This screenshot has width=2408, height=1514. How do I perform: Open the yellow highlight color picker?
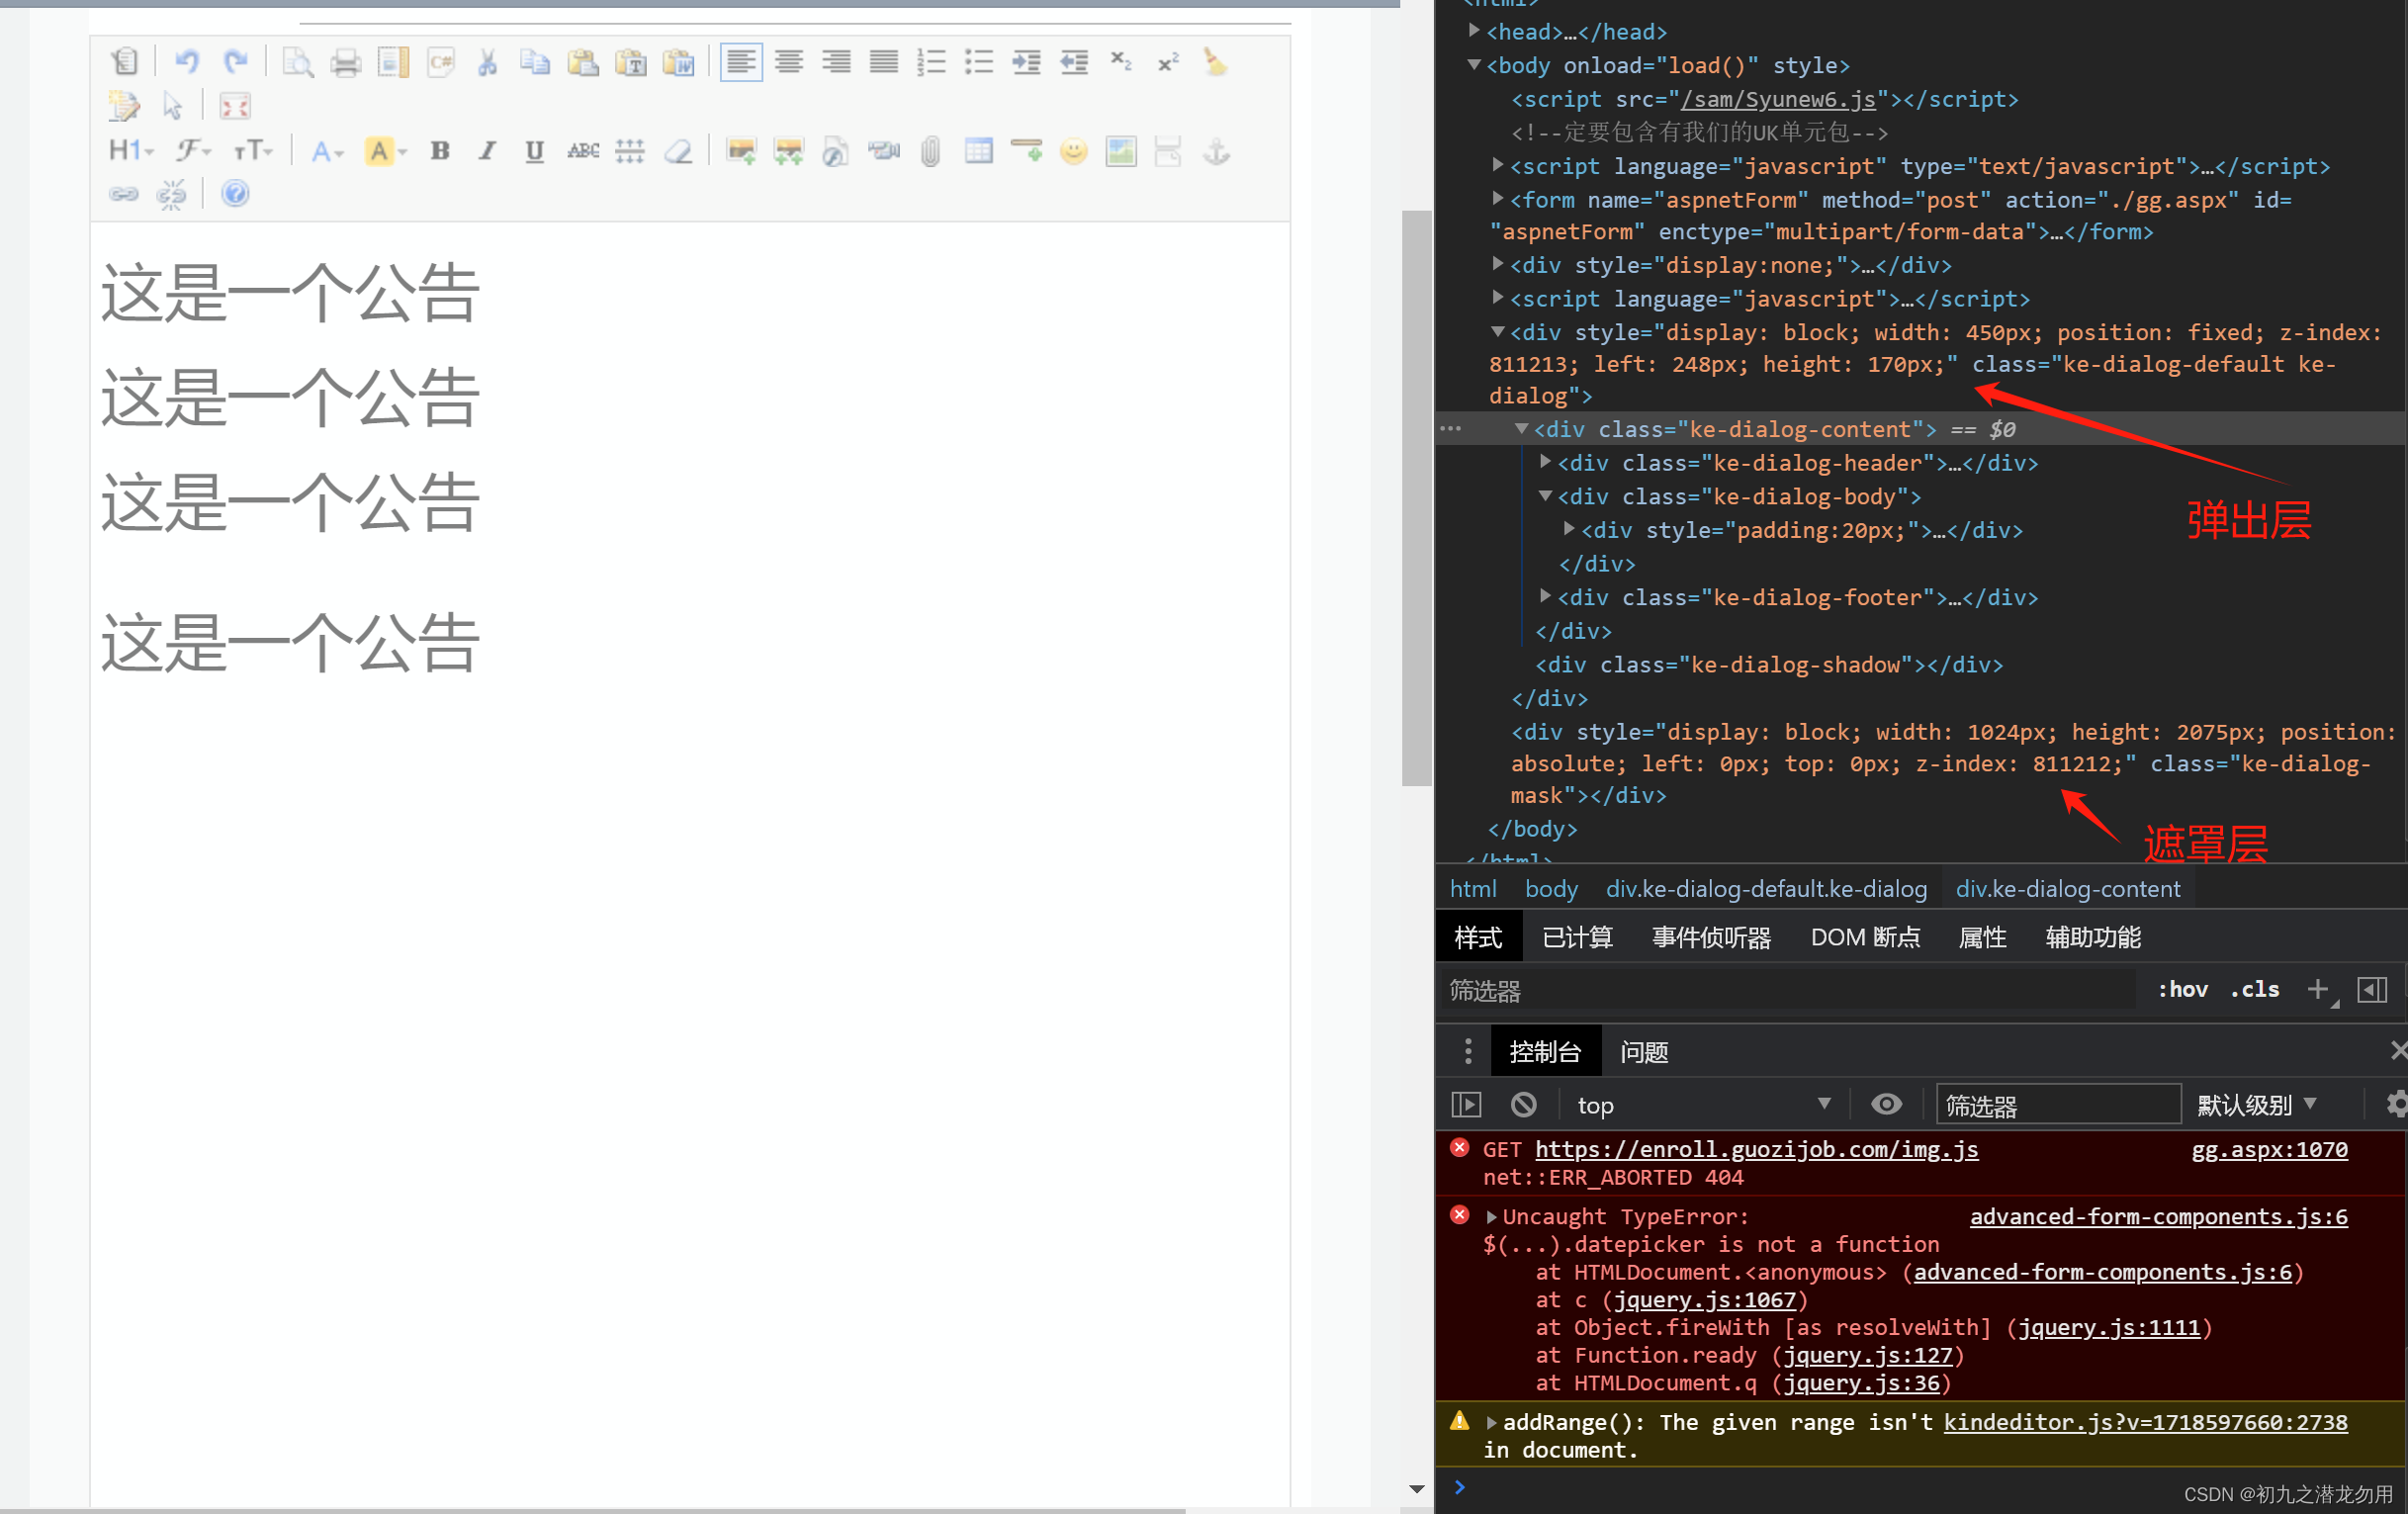[x=385, y=151]
